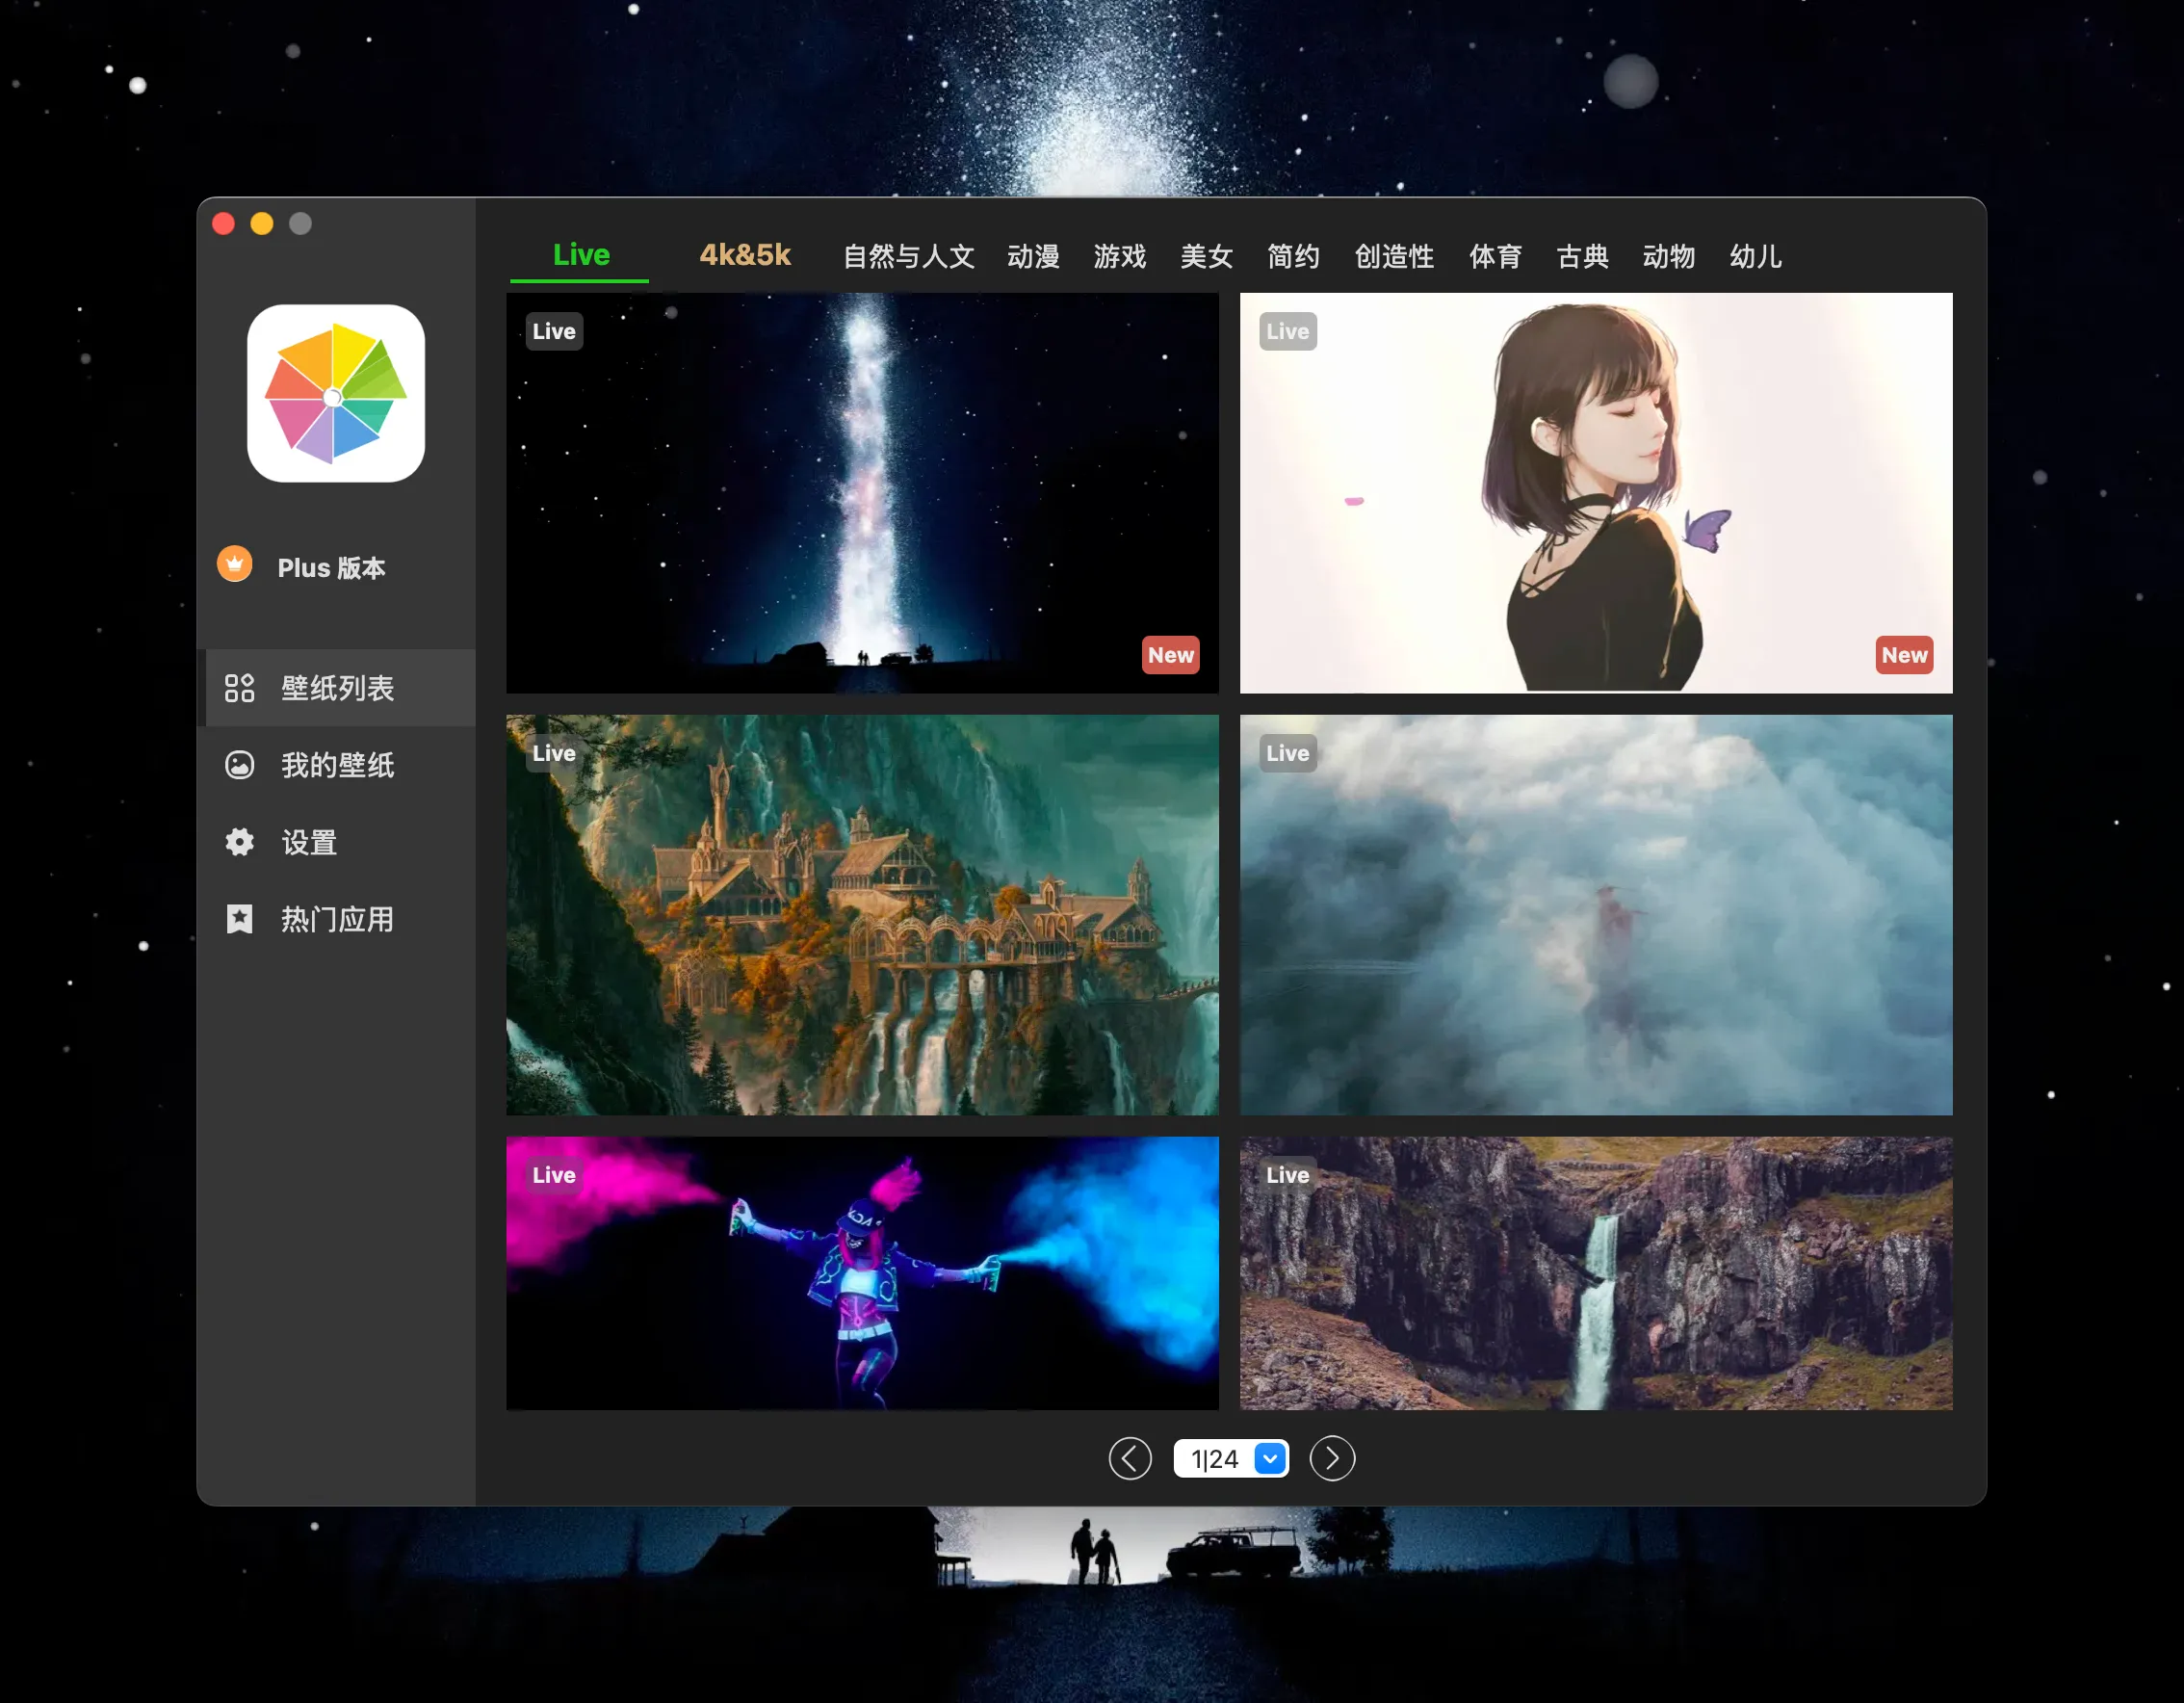Open the 1|24 page selector dropdown
The height and width of the screenshot is (1703, 2184).
[x=1269, y=1458]
